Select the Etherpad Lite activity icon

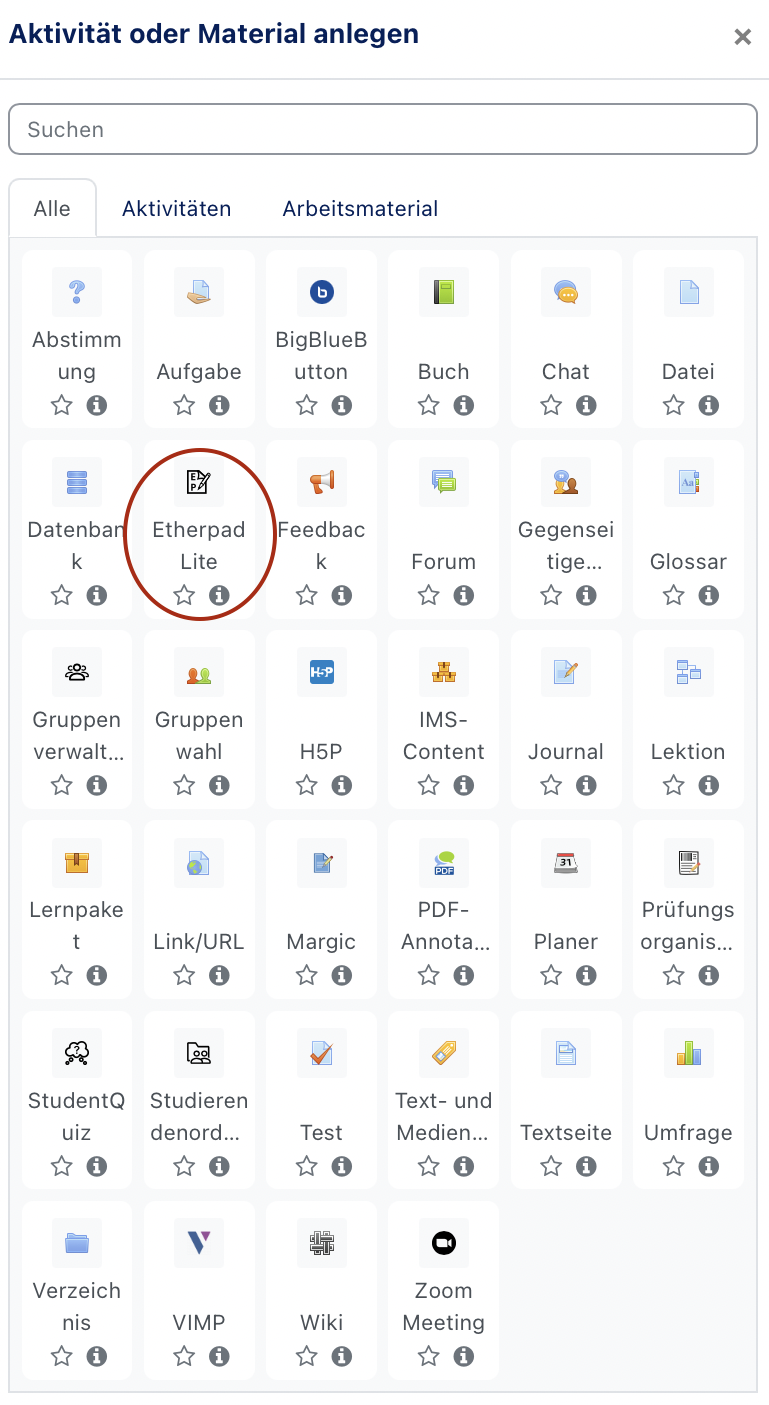[x=199, y=482]
